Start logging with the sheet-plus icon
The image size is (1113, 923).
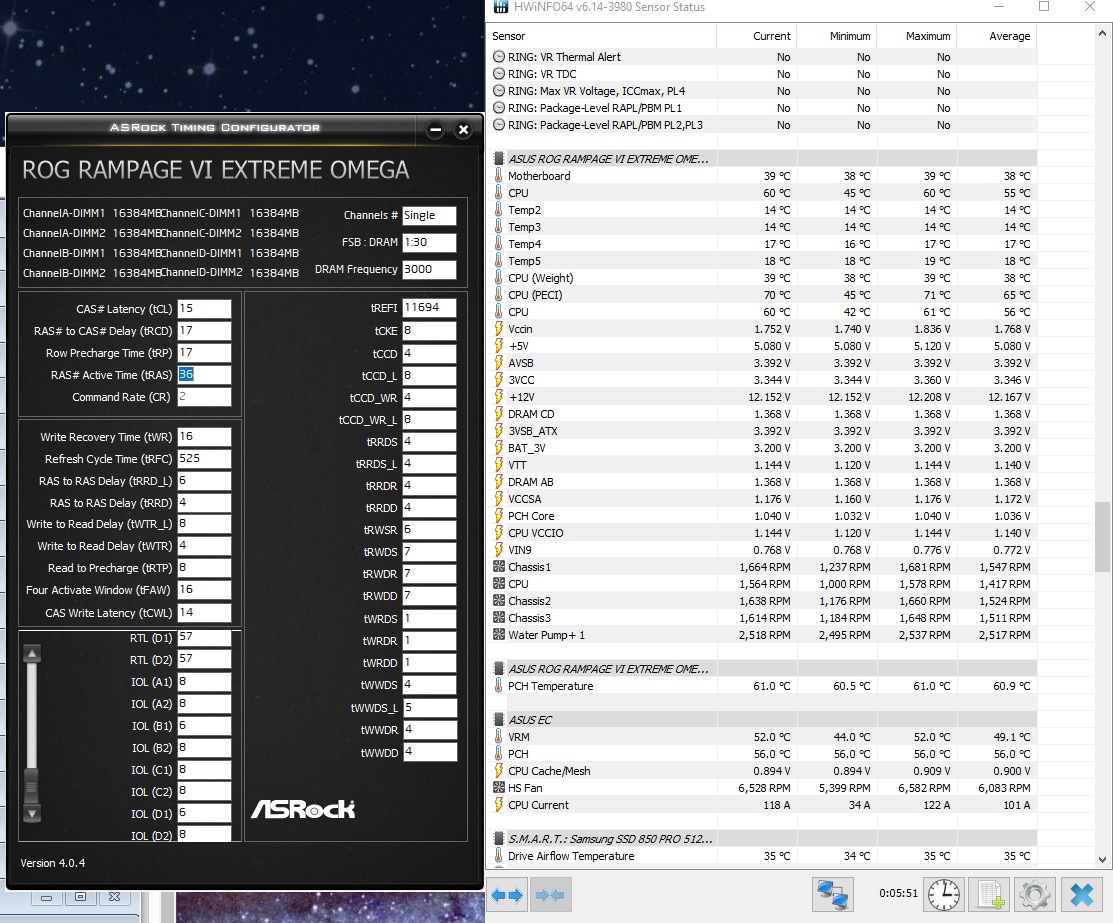pyautogui.click(x=989, y=895)
